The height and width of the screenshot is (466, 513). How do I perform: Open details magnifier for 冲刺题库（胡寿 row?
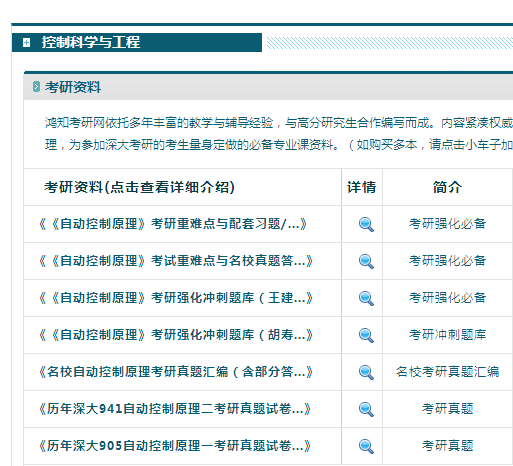point(366,335)
